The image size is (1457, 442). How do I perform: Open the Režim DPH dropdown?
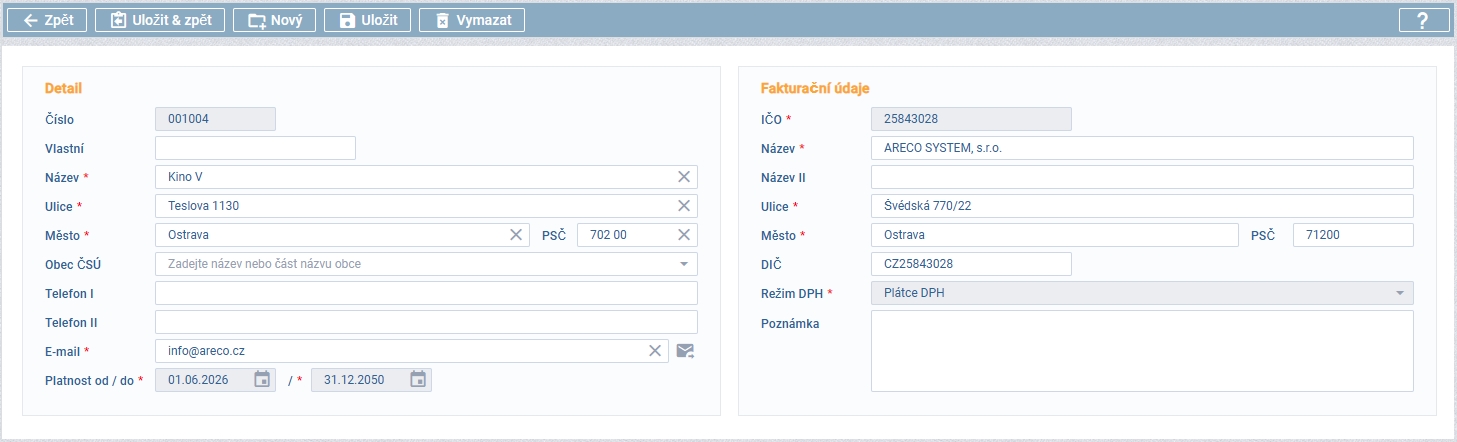point(1400,293)
